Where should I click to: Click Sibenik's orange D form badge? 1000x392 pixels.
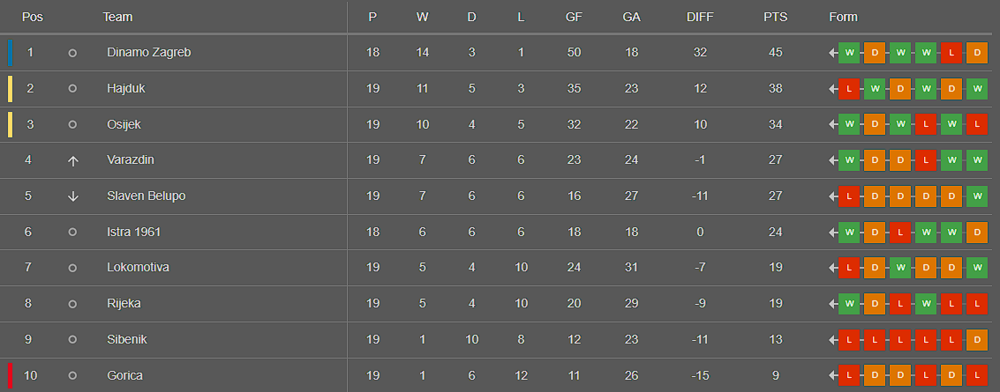click(x=977, y=340)
